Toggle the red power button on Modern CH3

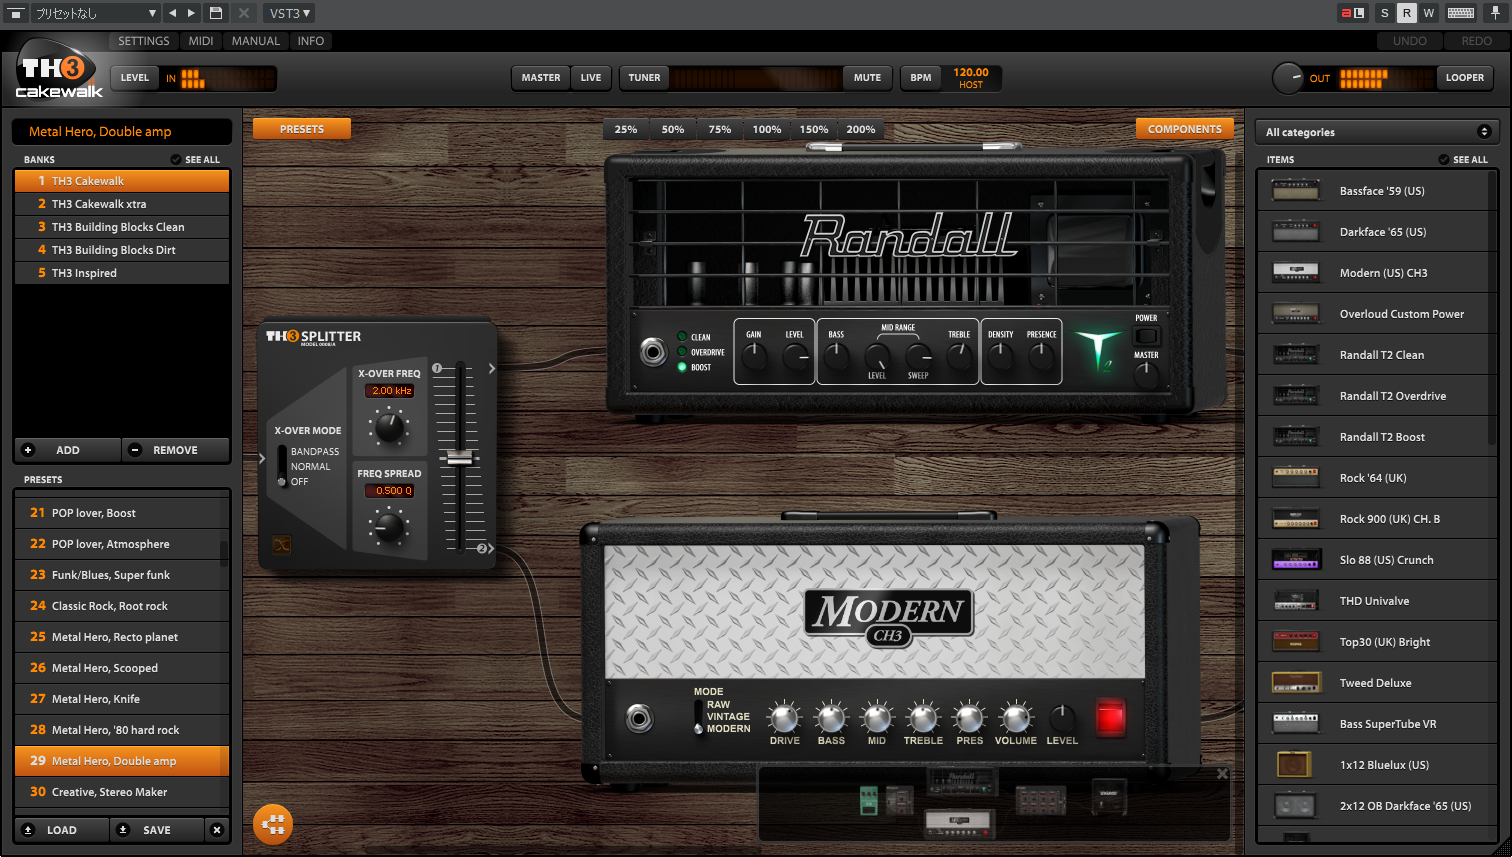click(1110, 717)
